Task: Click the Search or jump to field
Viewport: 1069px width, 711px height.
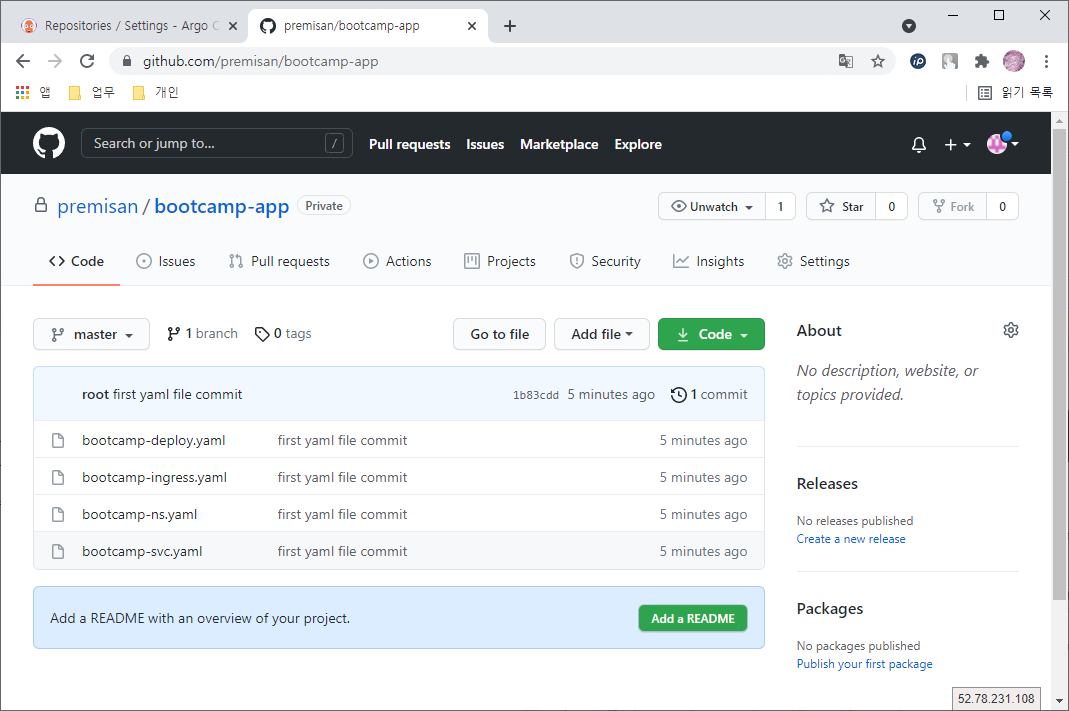Action: tap(217, 143)
